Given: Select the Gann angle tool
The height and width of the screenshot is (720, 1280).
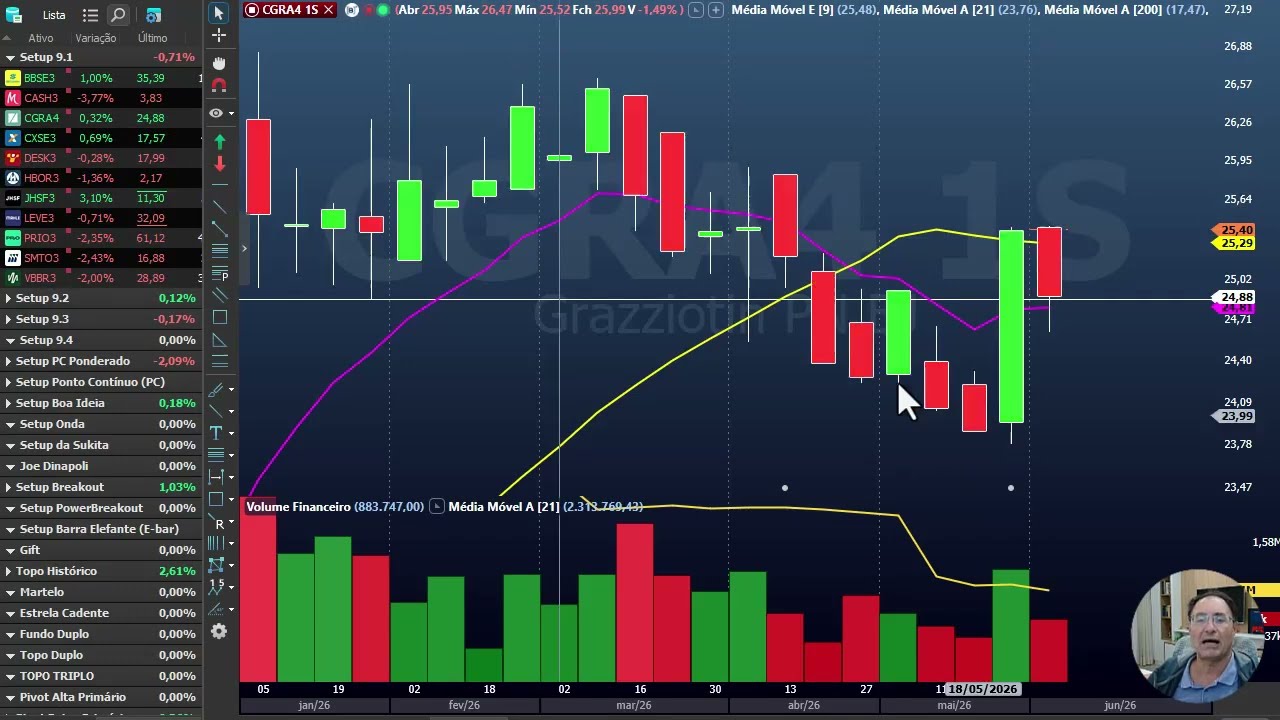Looking at the screenshot, I should coord(216,609).
